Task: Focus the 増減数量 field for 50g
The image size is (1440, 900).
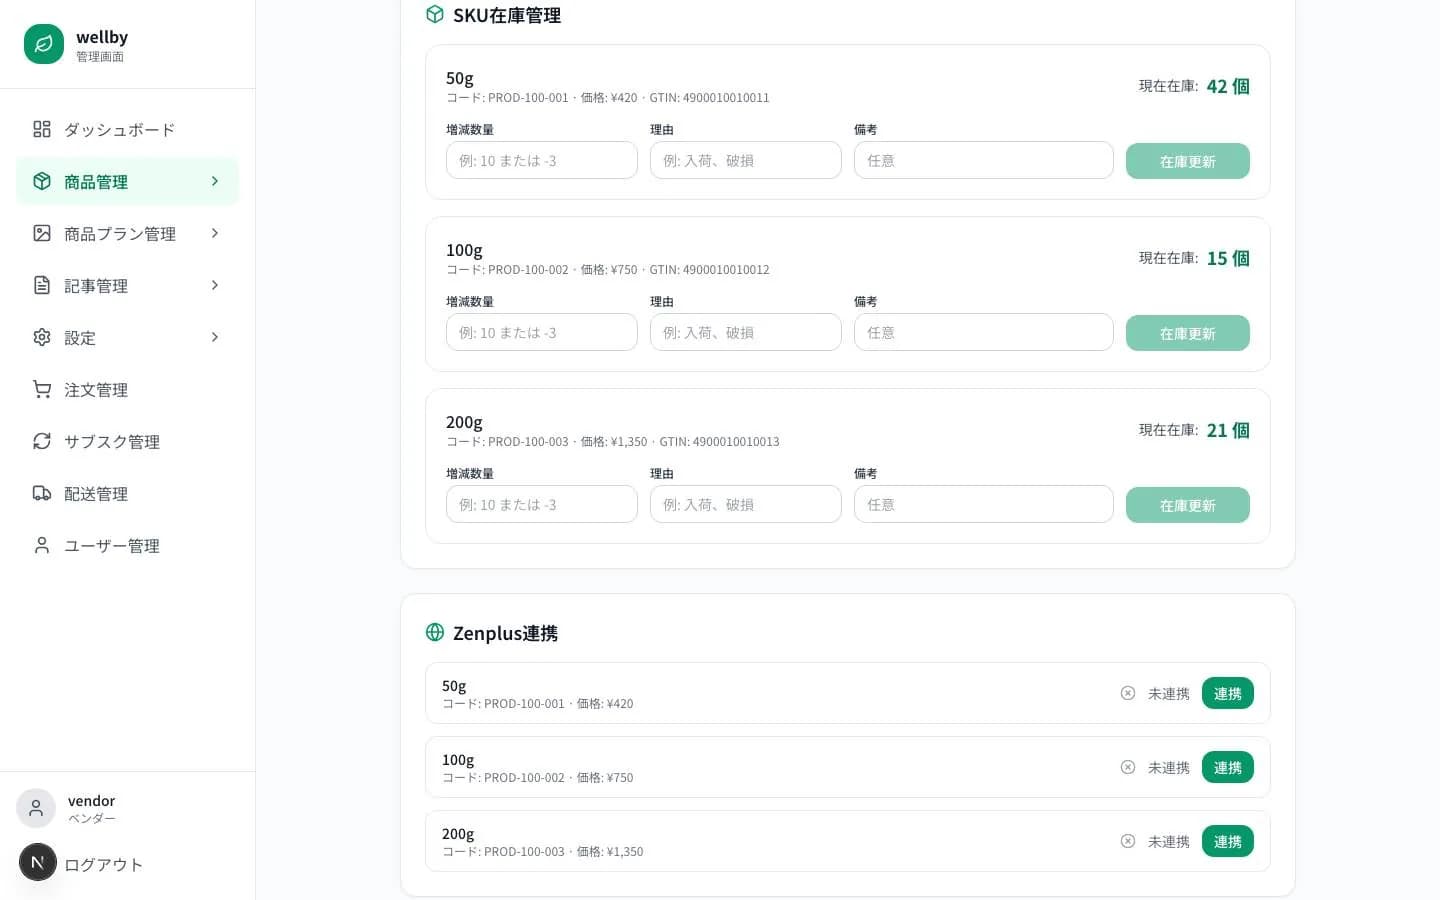Action: (x=542, y=160)
